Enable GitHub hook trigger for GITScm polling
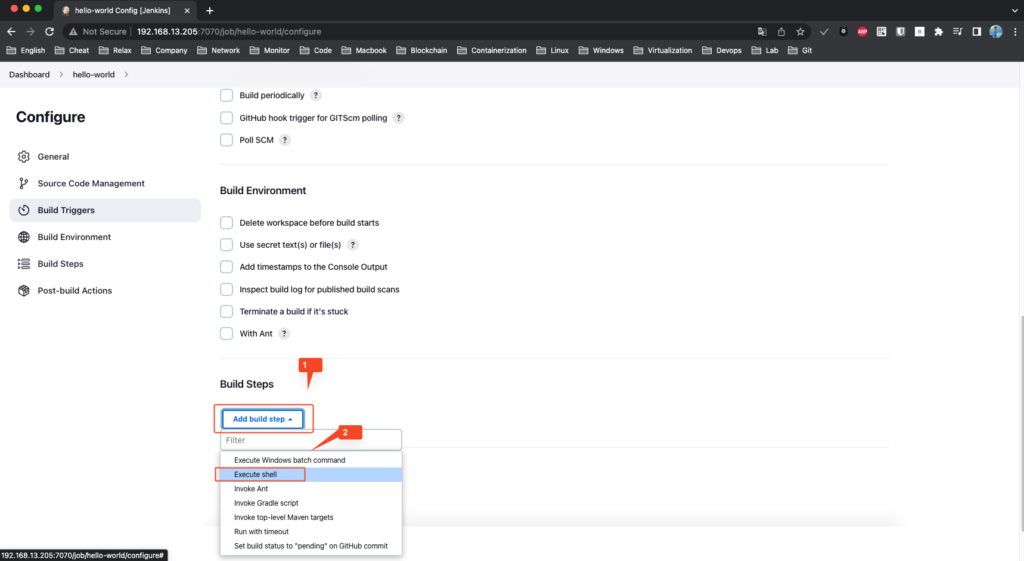This screenshot has width=1024, height=561. (227, 118)
